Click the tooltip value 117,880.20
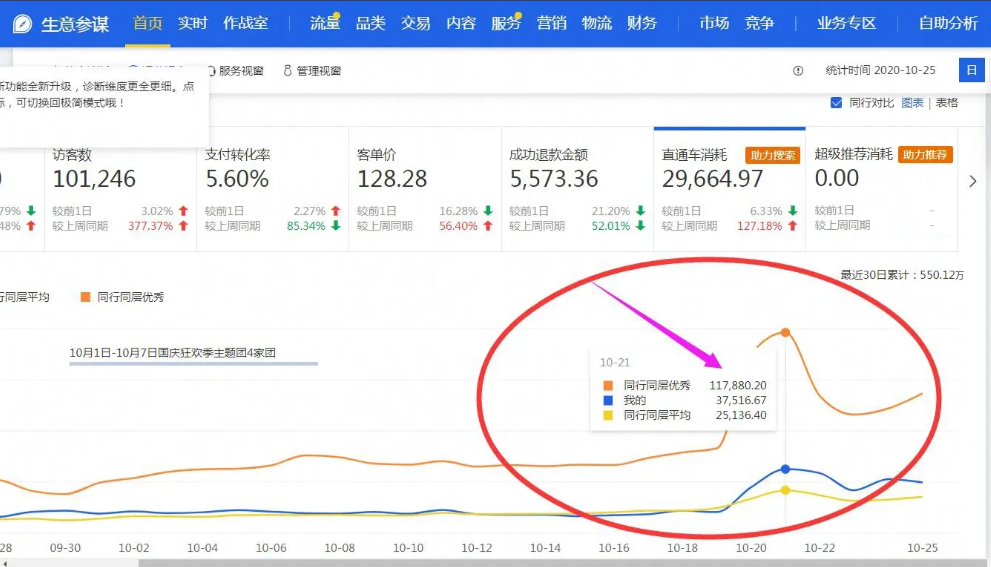Image resolution: width=991 pixels, height=567 pixels. pyautogui.click(x=738, y=385)
